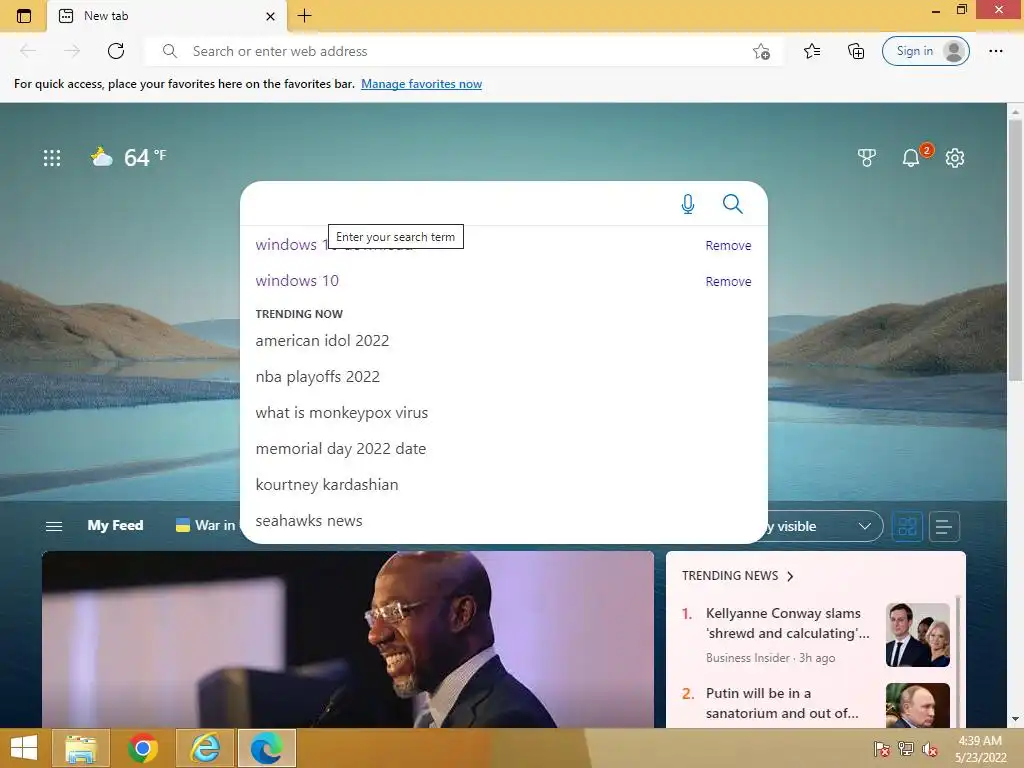Image resolution: width=1024 pixels, height=768 pixels.
Task: Refresh the current page
Action: tap(116, 51)
